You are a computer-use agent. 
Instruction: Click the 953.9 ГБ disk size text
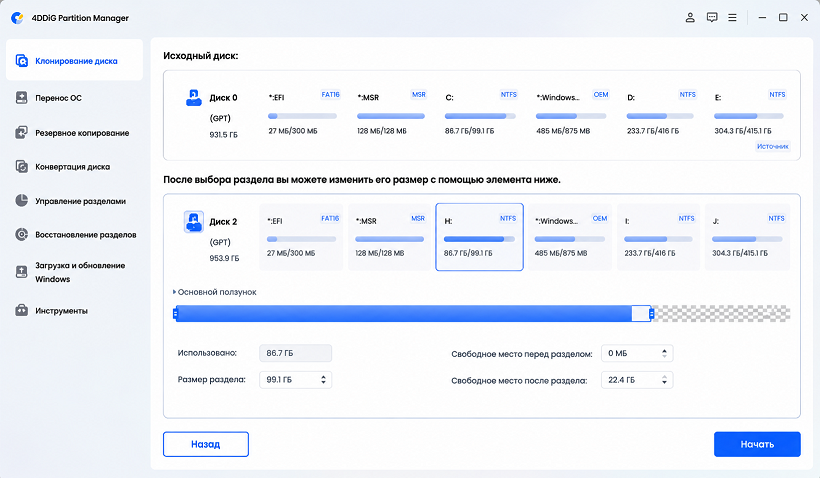pos(224,258)
